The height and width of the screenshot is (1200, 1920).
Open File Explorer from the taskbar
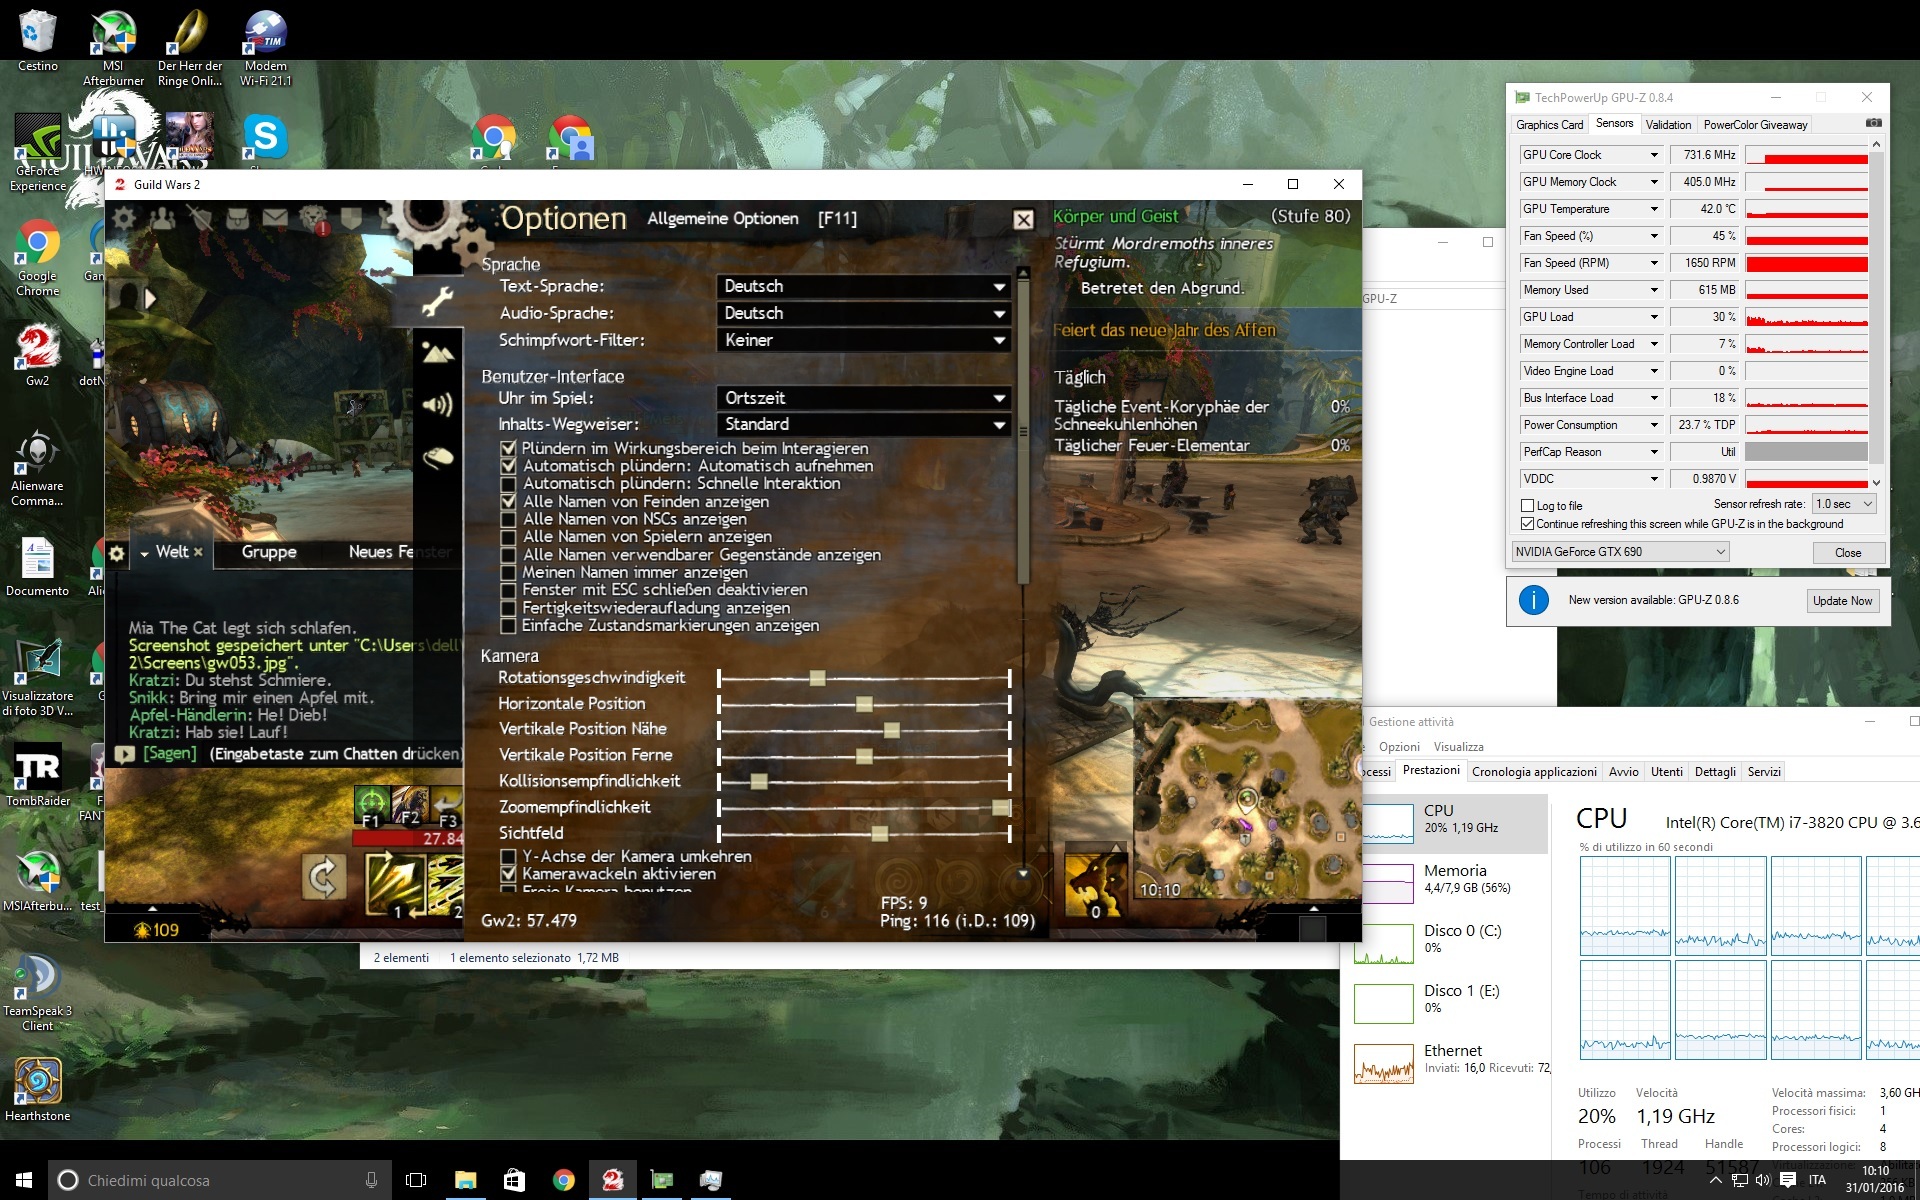tap(465, 1180)
